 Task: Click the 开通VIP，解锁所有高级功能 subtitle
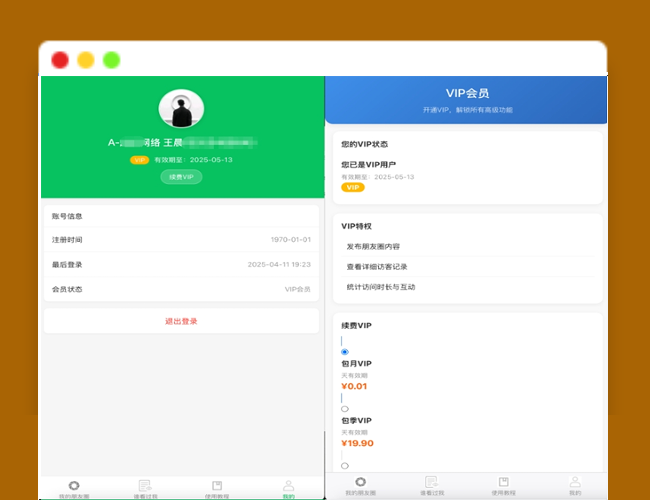[x=468, y=110]
